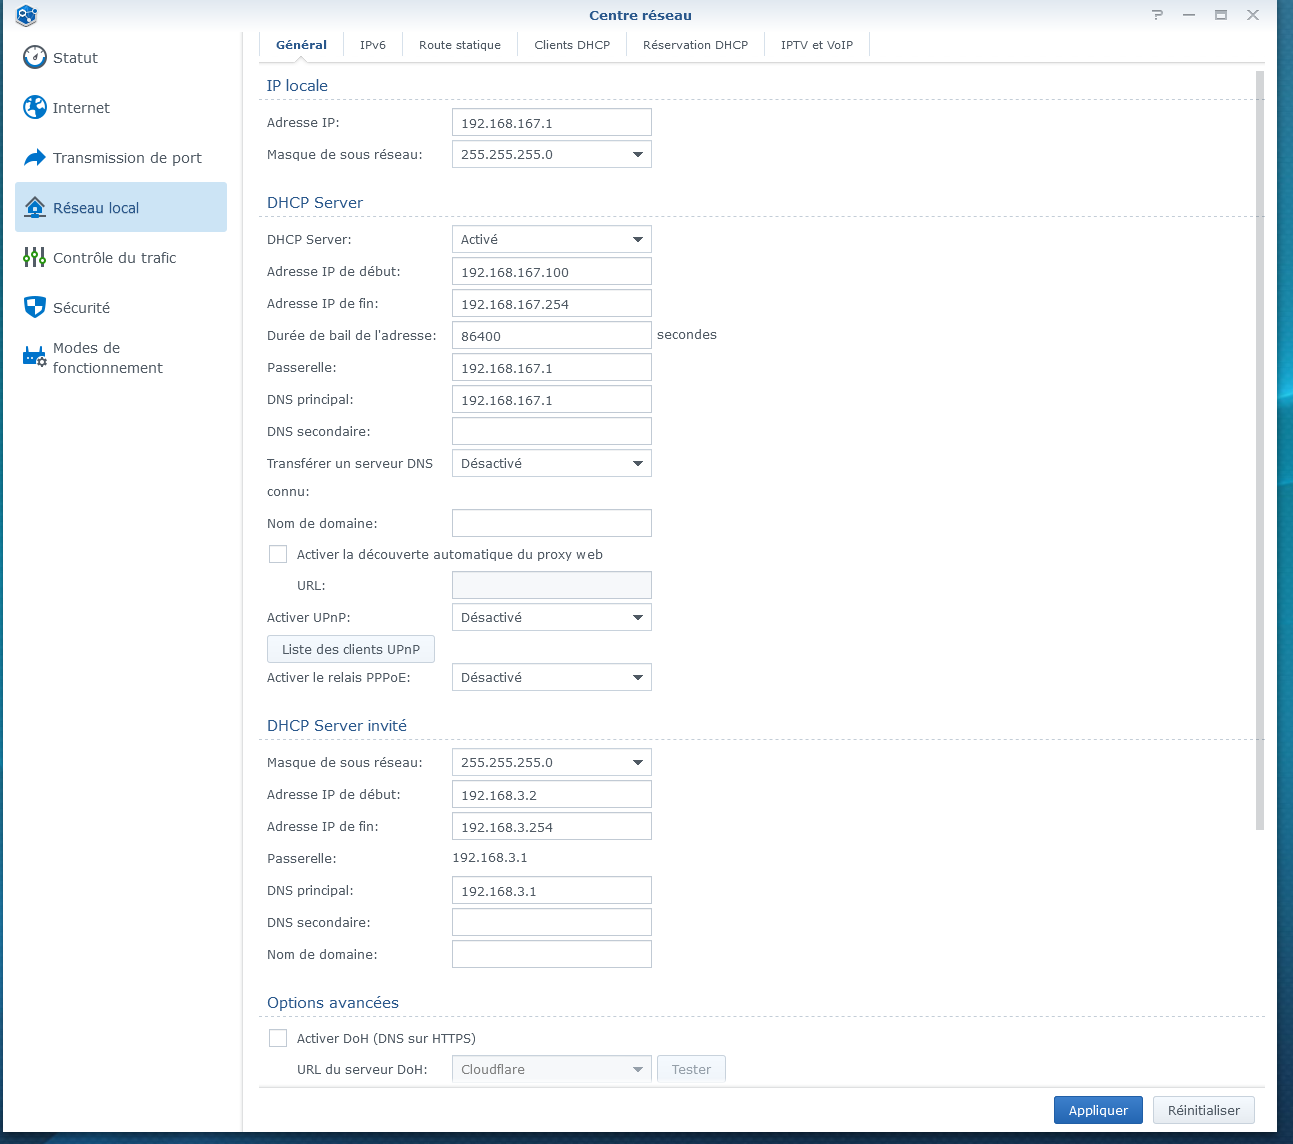Open IP locale subnet mask dropdown
The height and width of the screenshot is (1144, 1293).
551,154
